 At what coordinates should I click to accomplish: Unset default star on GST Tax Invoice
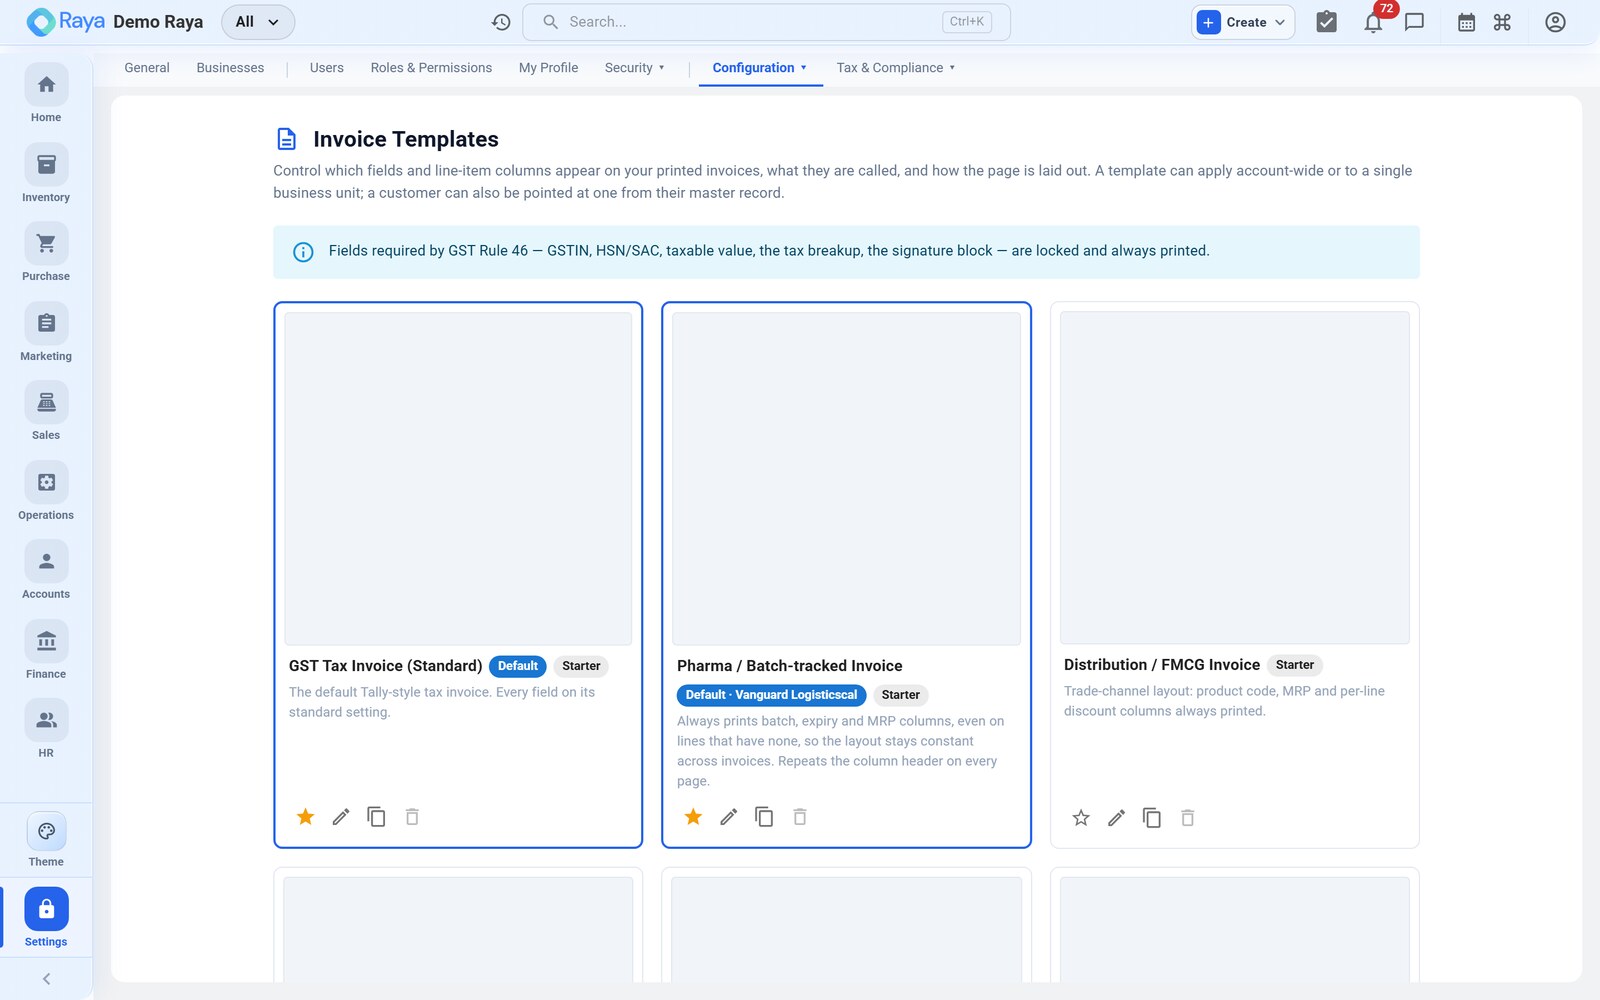(x=306, y=817)
